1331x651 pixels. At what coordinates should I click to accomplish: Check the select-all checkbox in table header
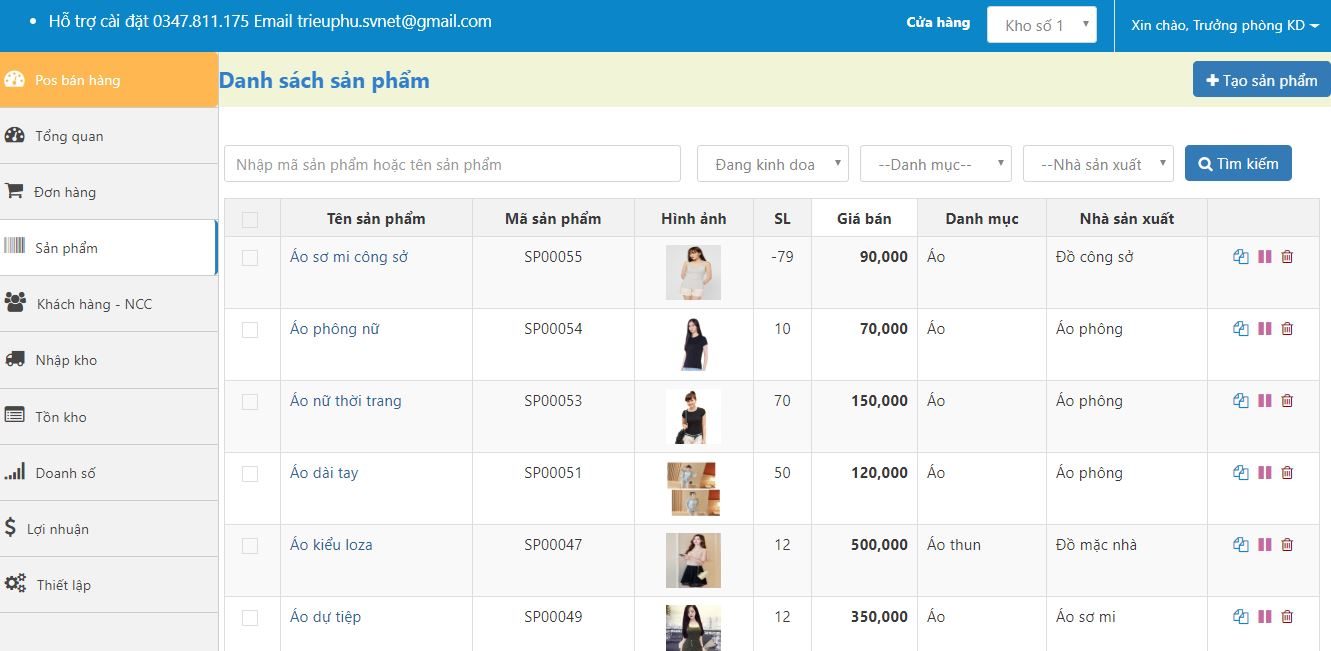point(251,218)
